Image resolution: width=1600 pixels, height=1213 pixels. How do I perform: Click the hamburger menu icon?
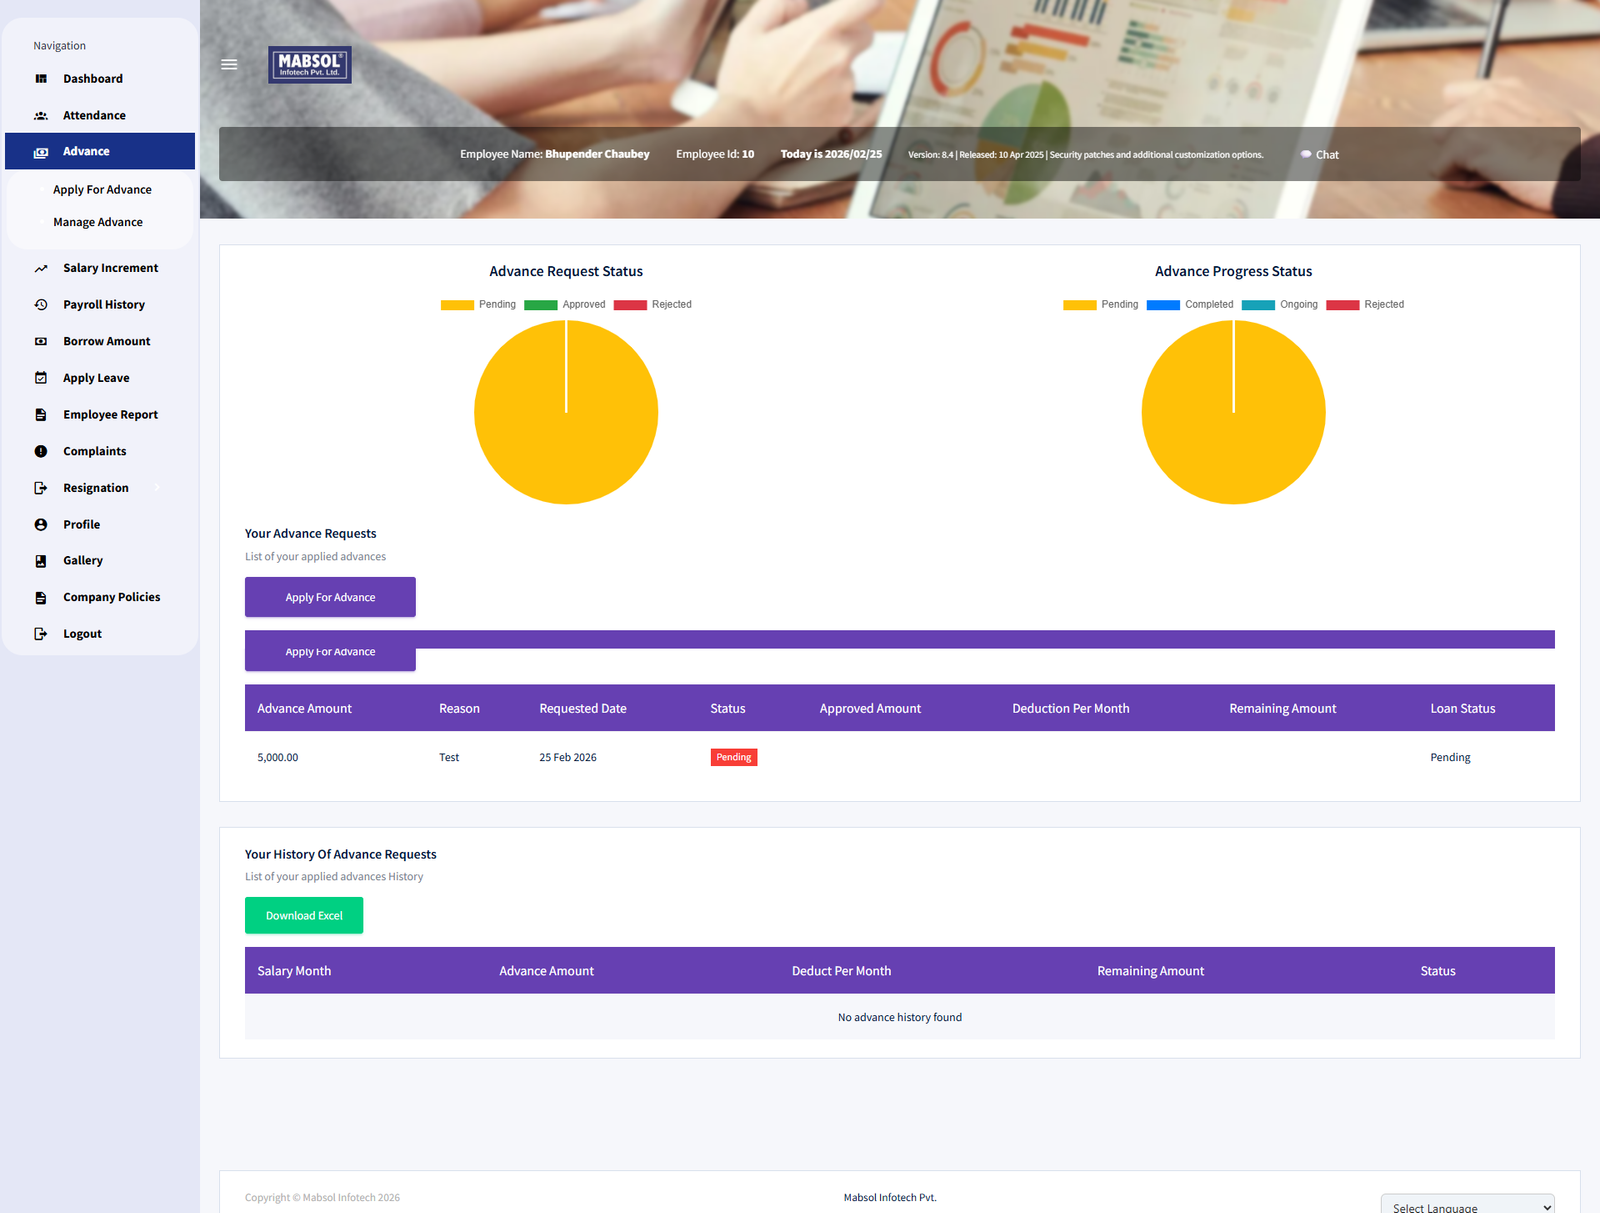click(229, 64)
